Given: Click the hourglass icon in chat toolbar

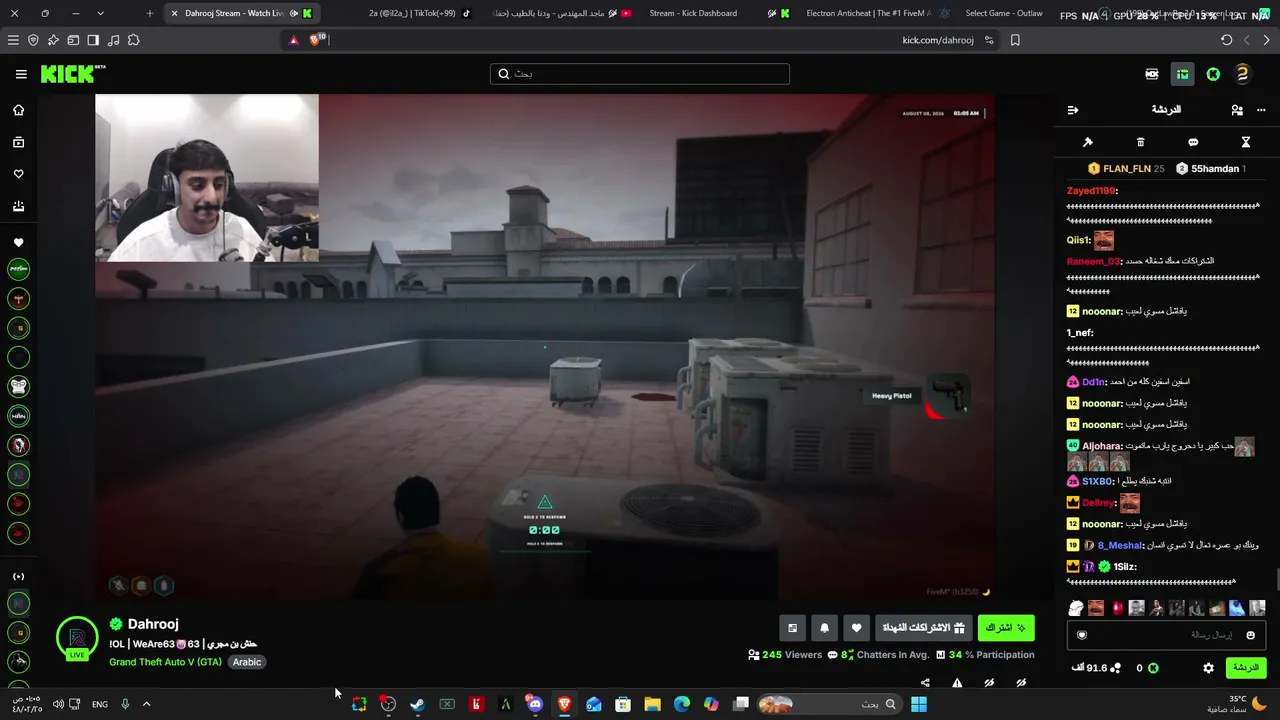Looking at the screenshot, I should [1246, 142].
